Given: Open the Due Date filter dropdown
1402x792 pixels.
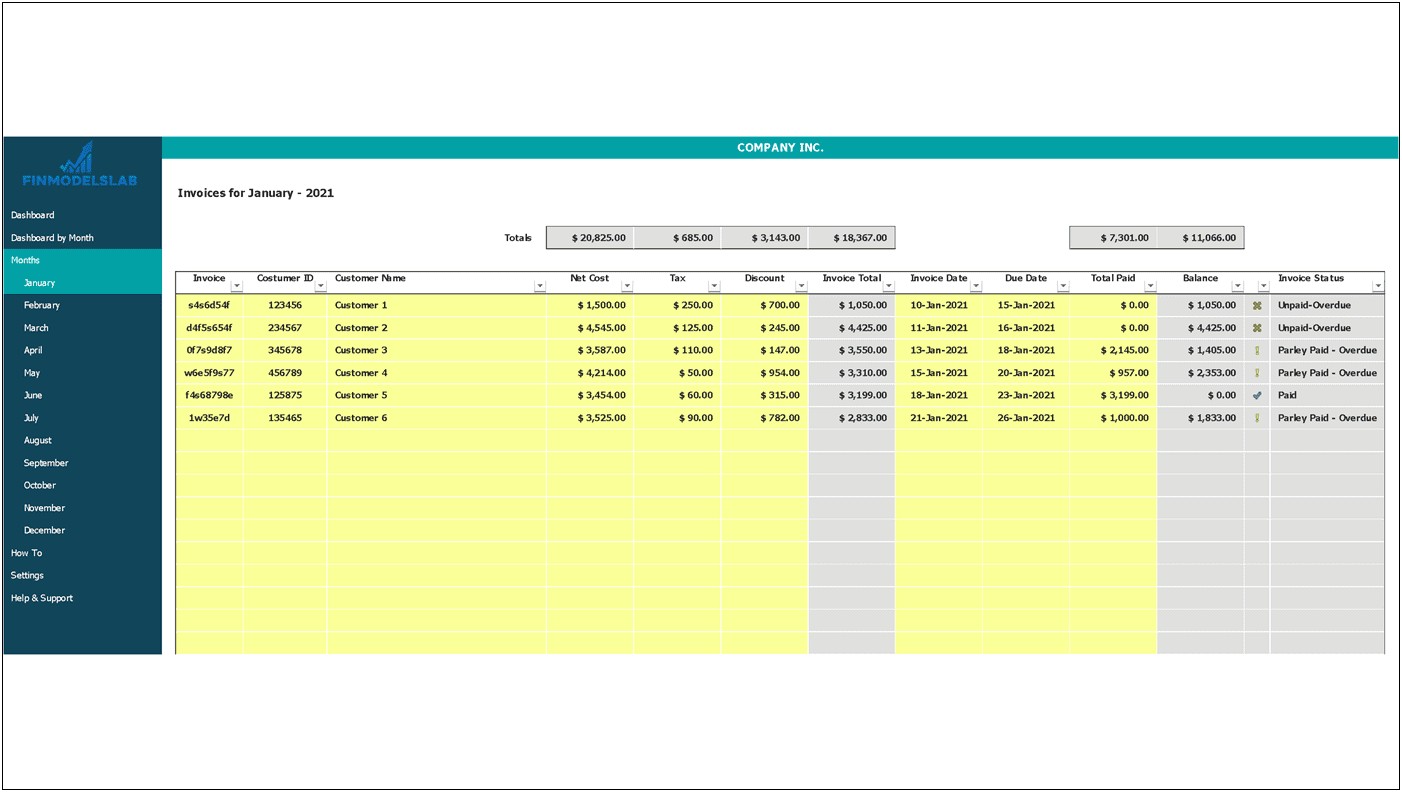Looking at the screenshot, I should [x=1063, y=286].
